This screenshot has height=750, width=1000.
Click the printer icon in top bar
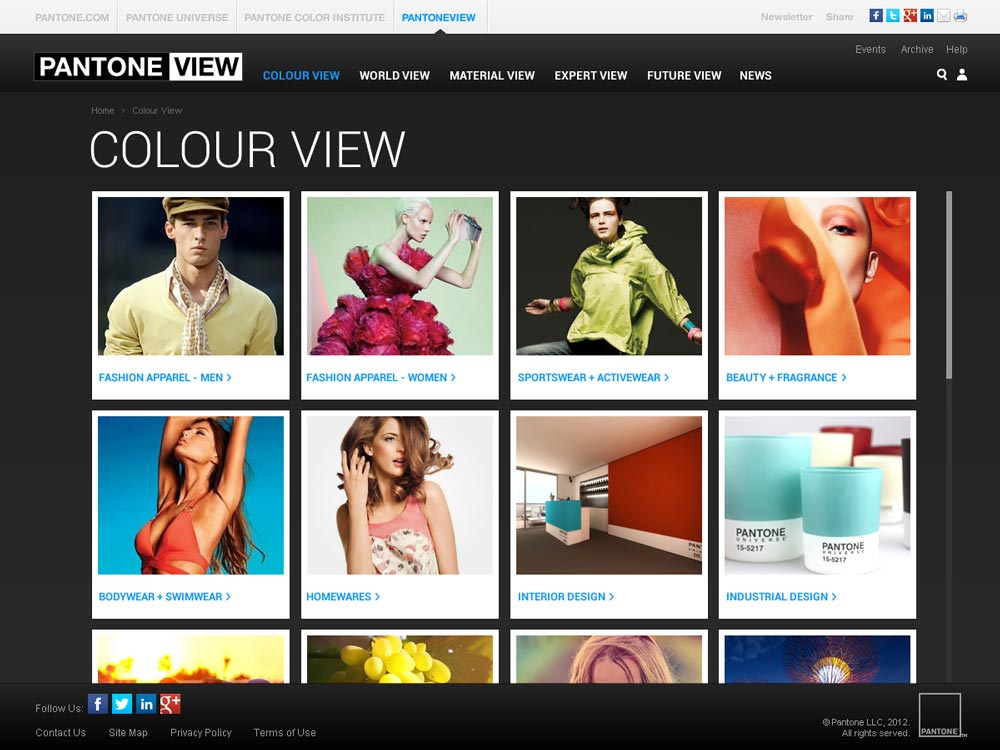[x=960, y=16]
